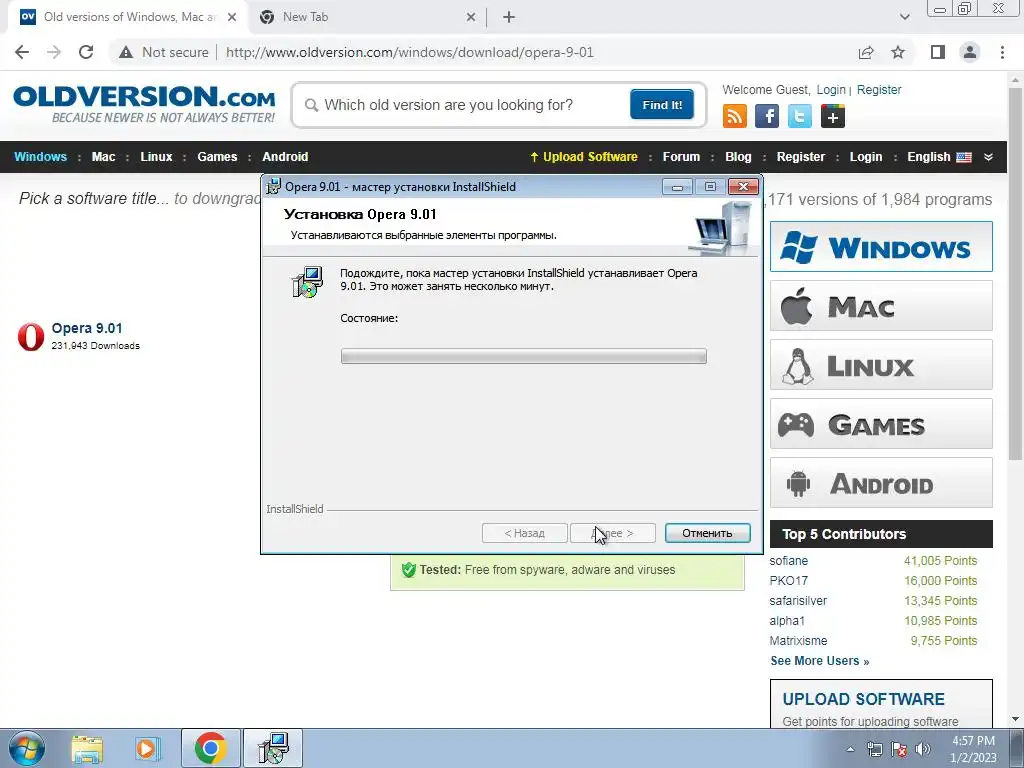Screen dimensions: 1024x768
Task: Follow the See More Users link
Action: coord(820,661)
